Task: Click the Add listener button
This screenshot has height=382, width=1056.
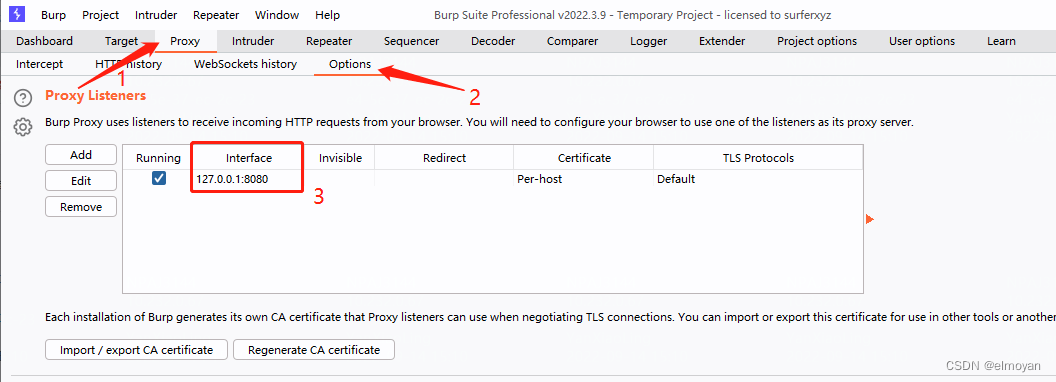Action: [81, 155]
